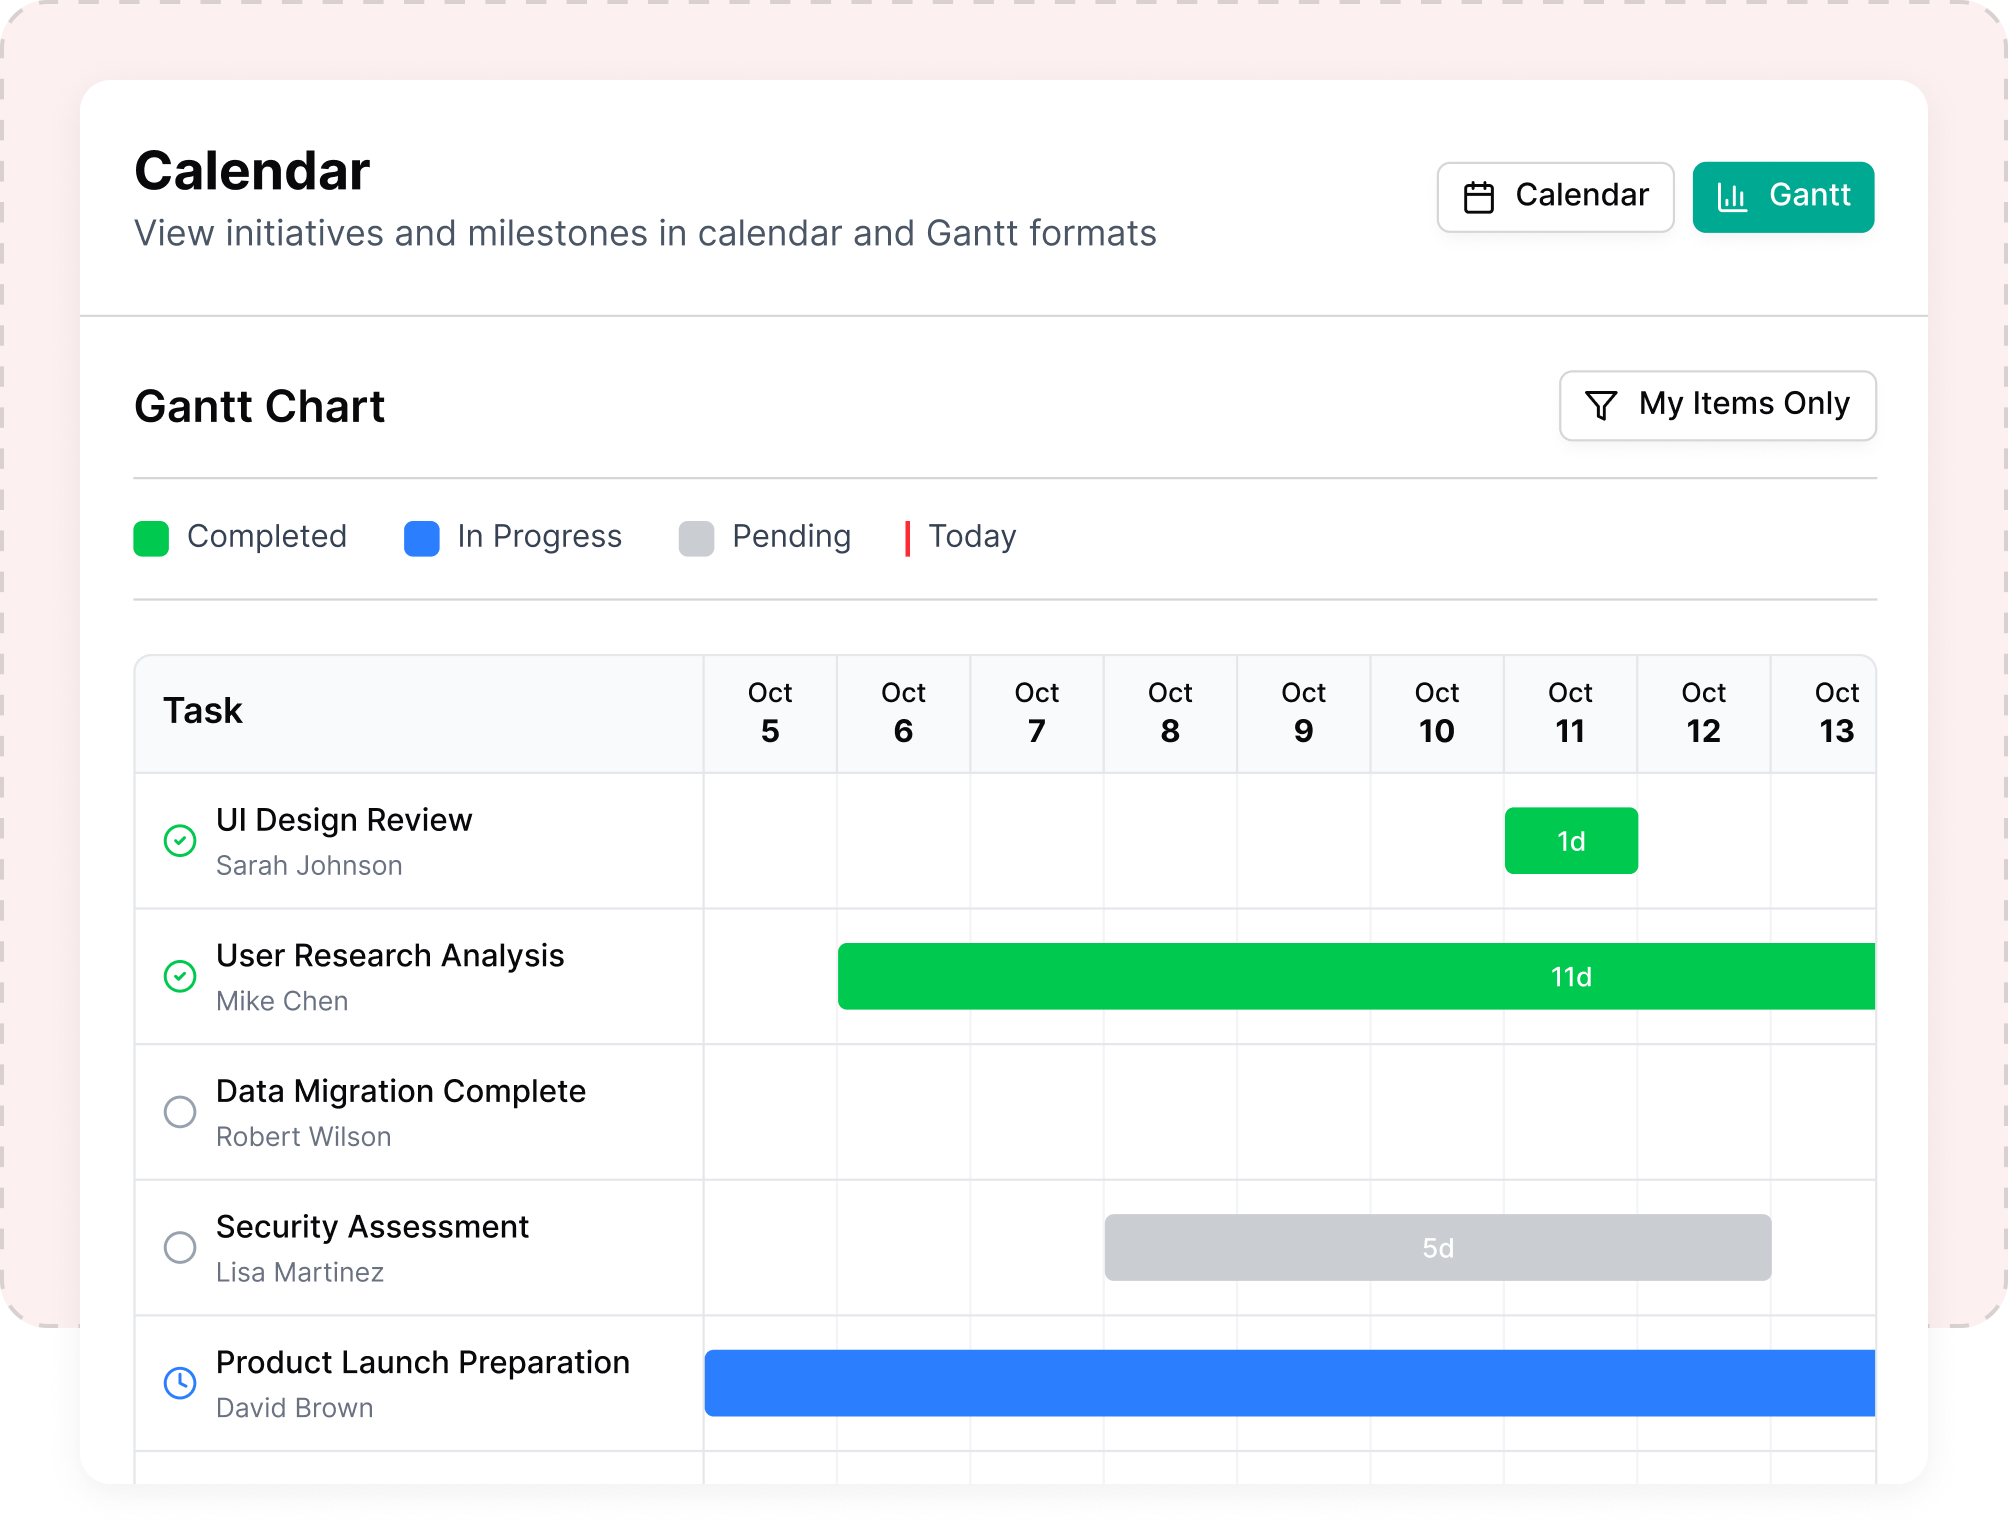Click green Completed legend swatch
This screenshot has height=1532, width=2008.
tap(151, 538)
